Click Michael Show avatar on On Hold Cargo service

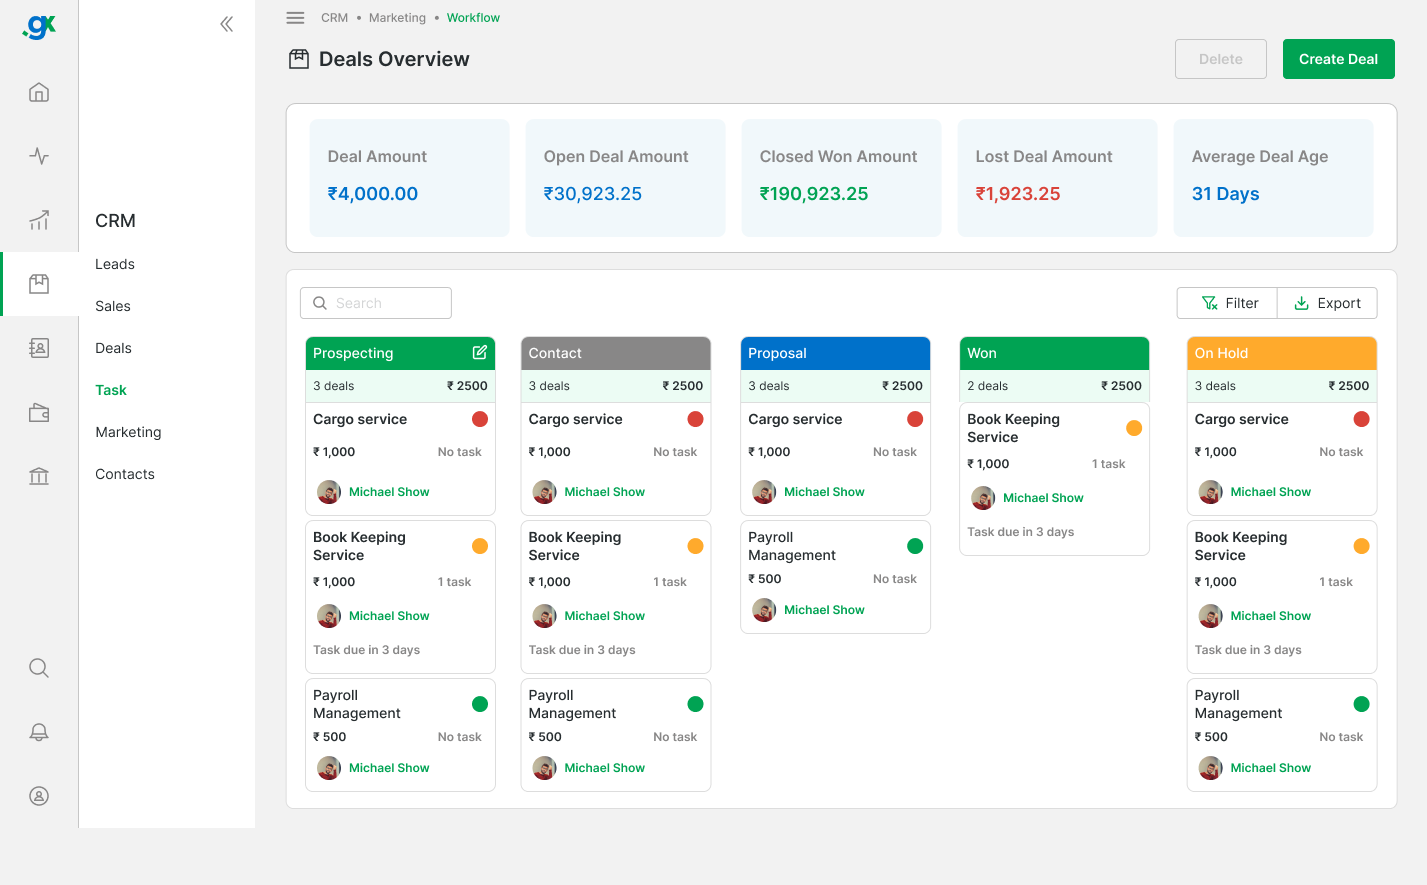coord(1211,492)
